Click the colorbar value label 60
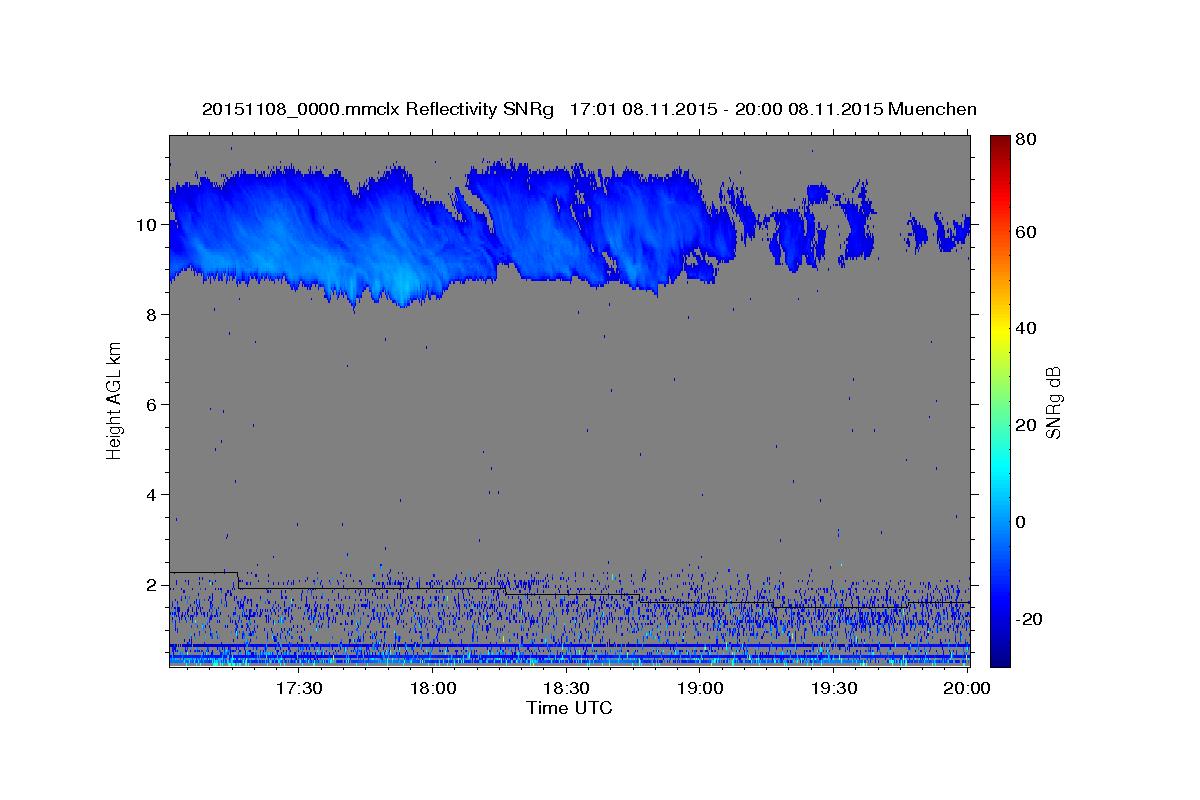1200x800 pixels. (x=1025, y=232)
